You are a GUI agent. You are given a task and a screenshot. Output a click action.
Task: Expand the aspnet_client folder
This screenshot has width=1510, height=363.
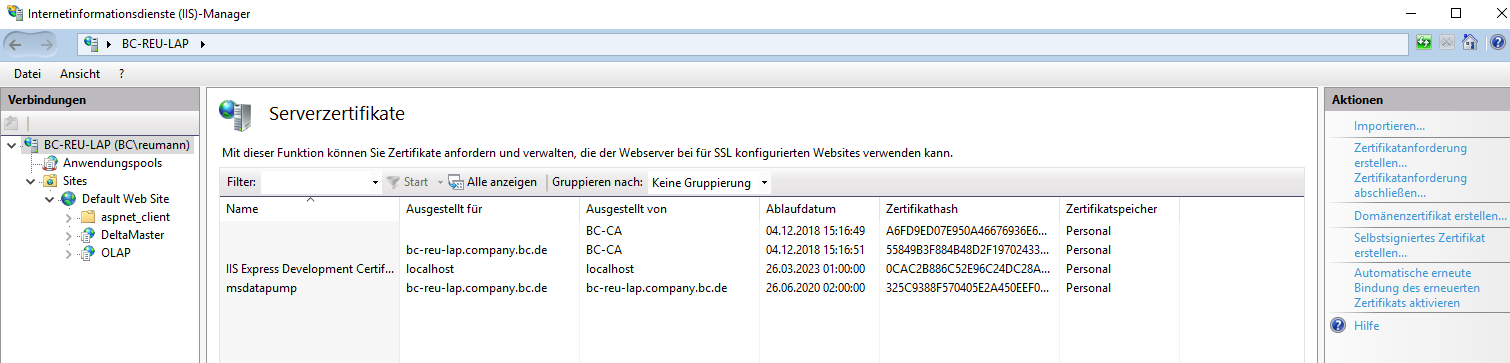[x=68, y=217]
